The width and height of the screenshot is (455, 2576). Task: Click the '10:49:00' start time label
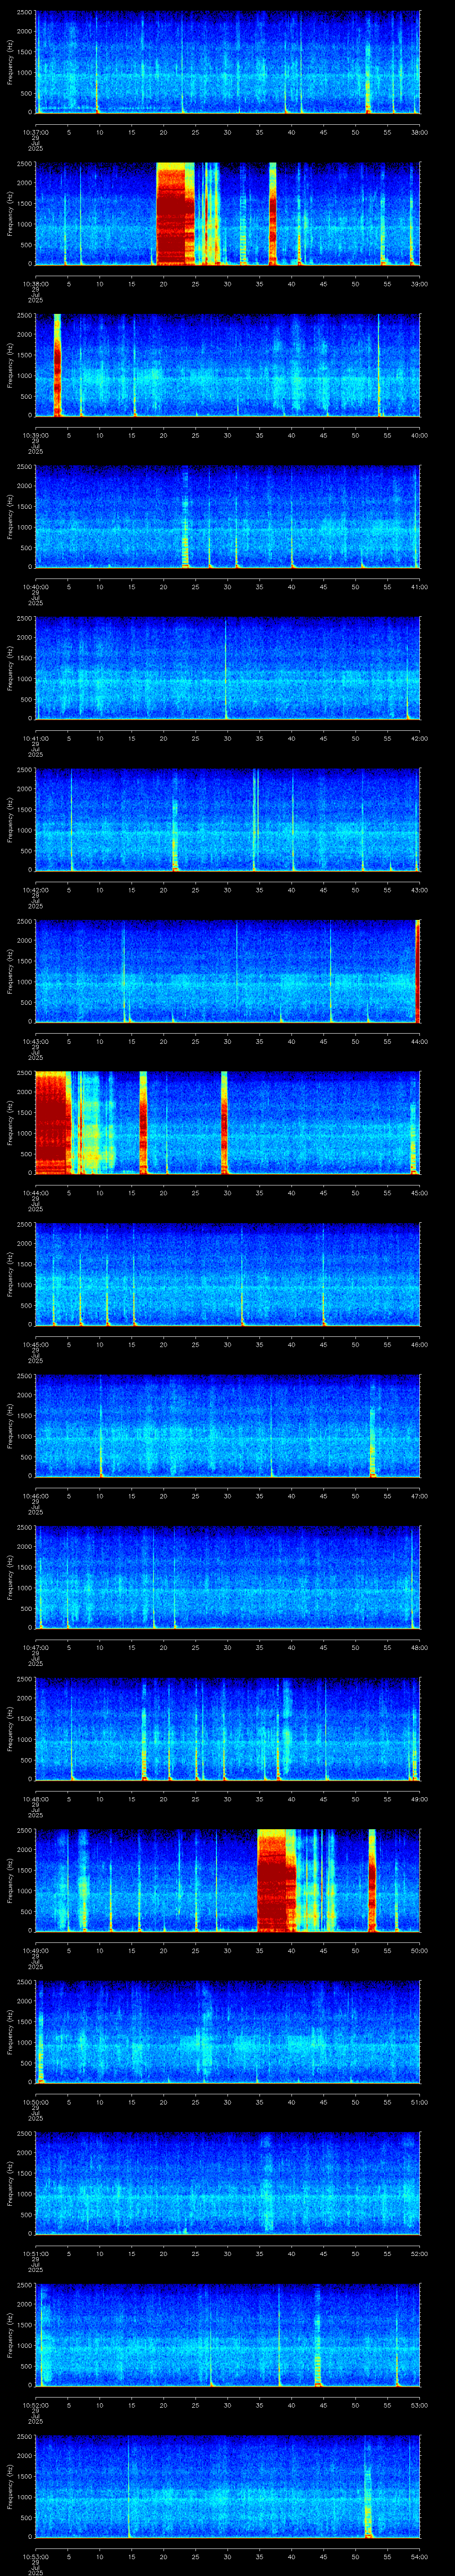coord(35,1951)
